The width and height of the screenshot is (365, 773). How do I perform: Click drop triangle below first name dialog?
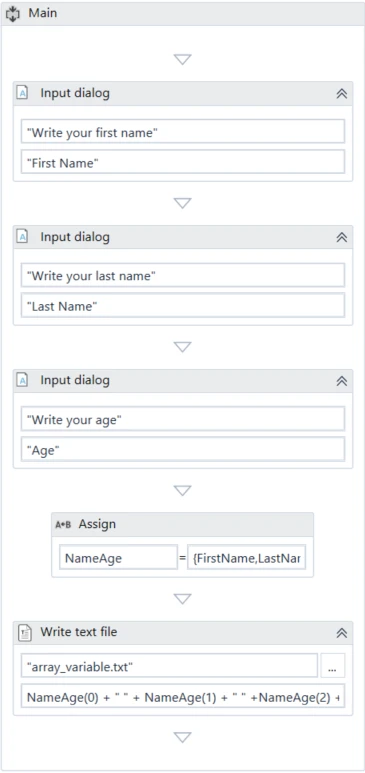tap(182, 203)
